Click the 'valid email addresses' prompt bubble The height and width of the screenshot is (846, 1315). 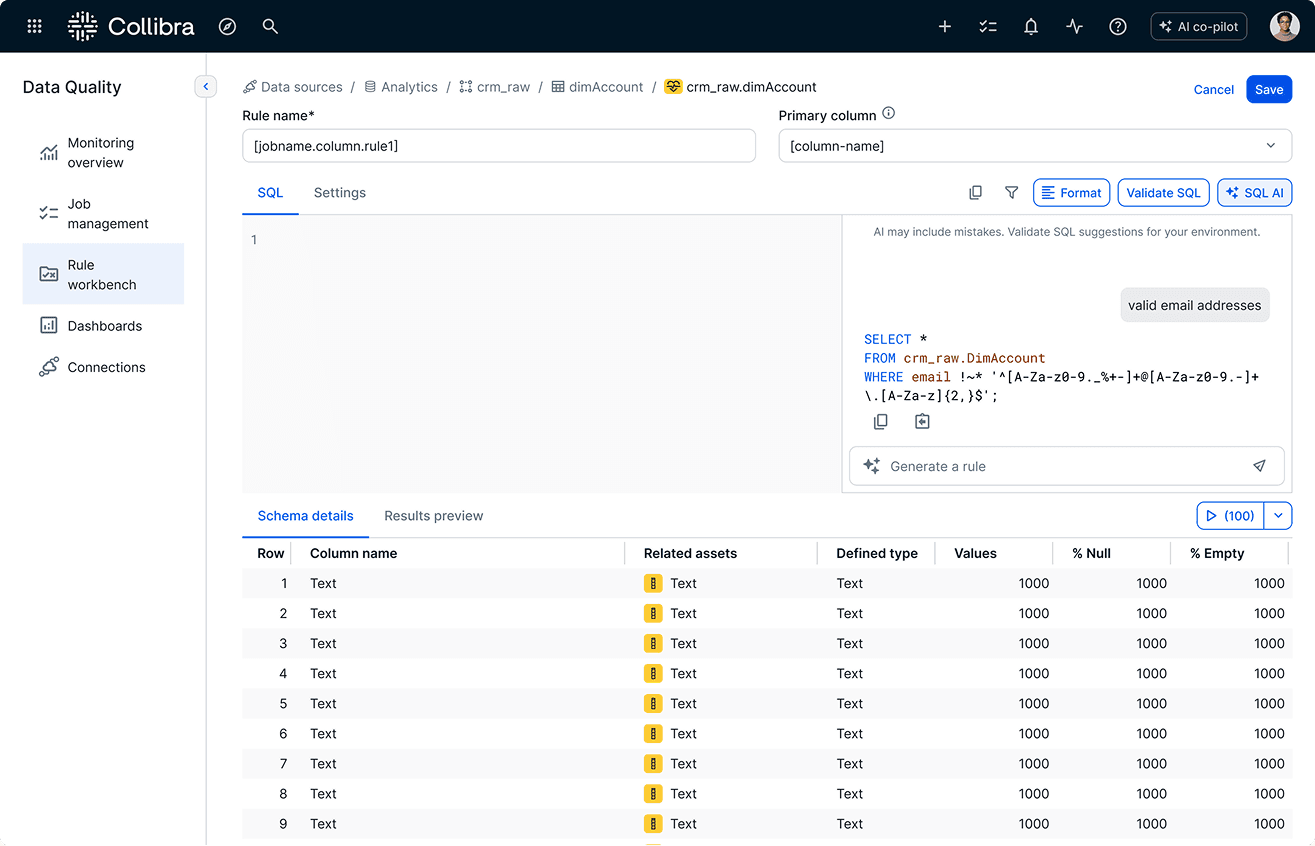[x=1195, y=305]
